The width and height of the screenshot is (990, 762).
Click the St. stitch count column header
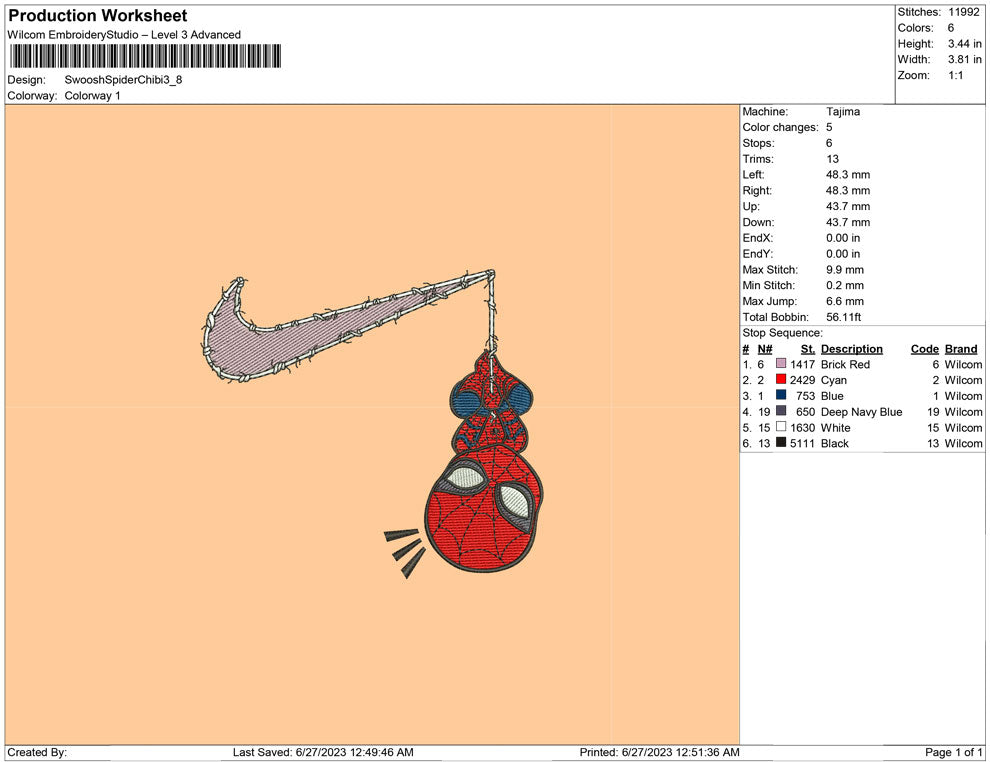[808, 349]
